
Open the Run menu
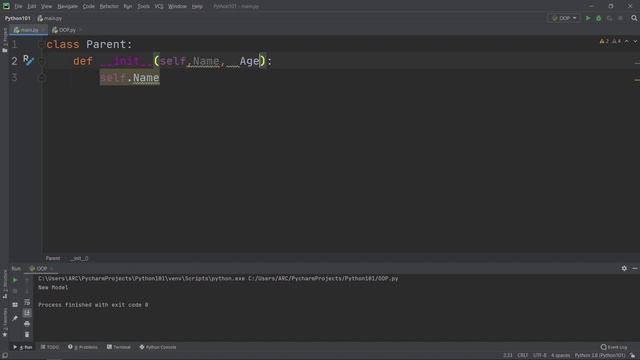click(x=128, y=7)
